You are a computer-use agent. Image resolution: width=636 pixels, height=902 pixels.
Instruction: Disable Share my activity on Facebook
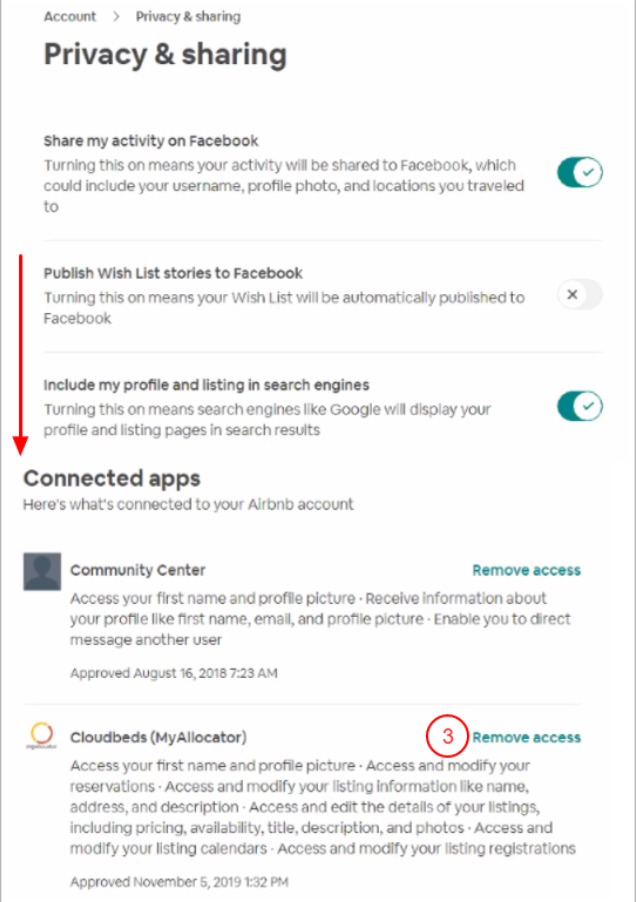(x=579, y=173)
